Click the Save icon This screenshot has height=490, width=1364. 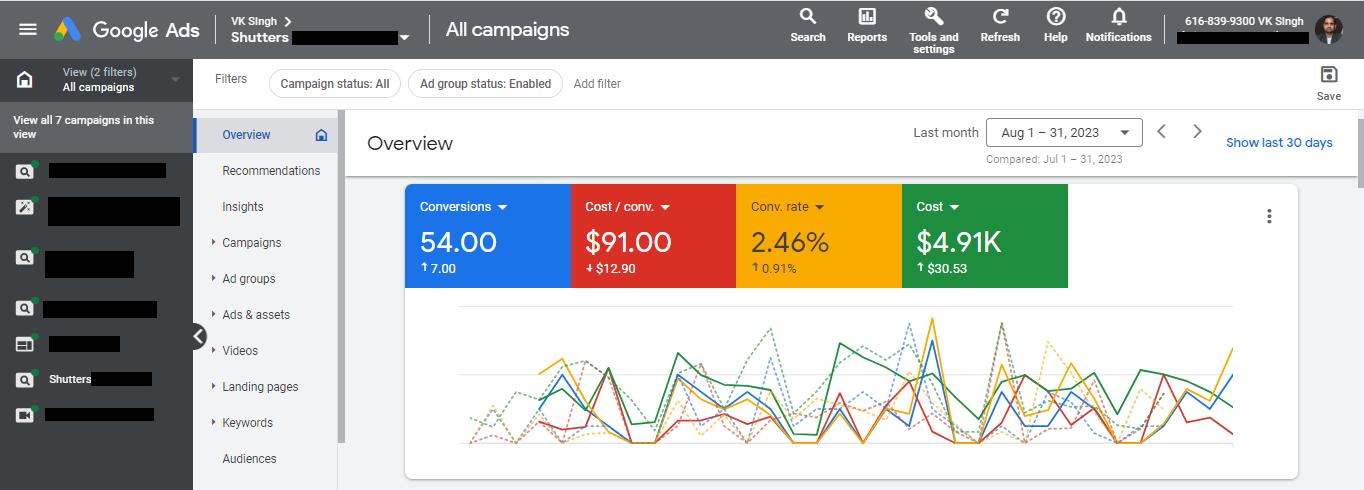1329,75
